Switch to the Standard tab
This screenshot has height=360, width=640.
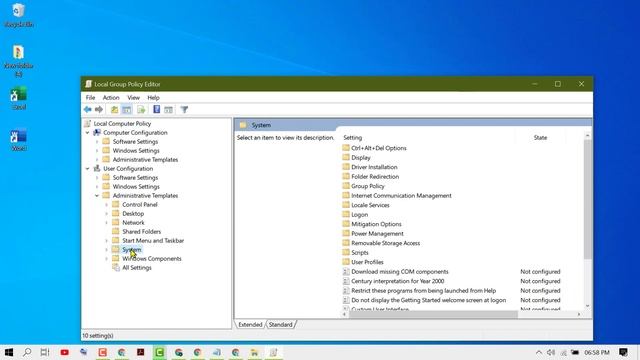(280, 324)
